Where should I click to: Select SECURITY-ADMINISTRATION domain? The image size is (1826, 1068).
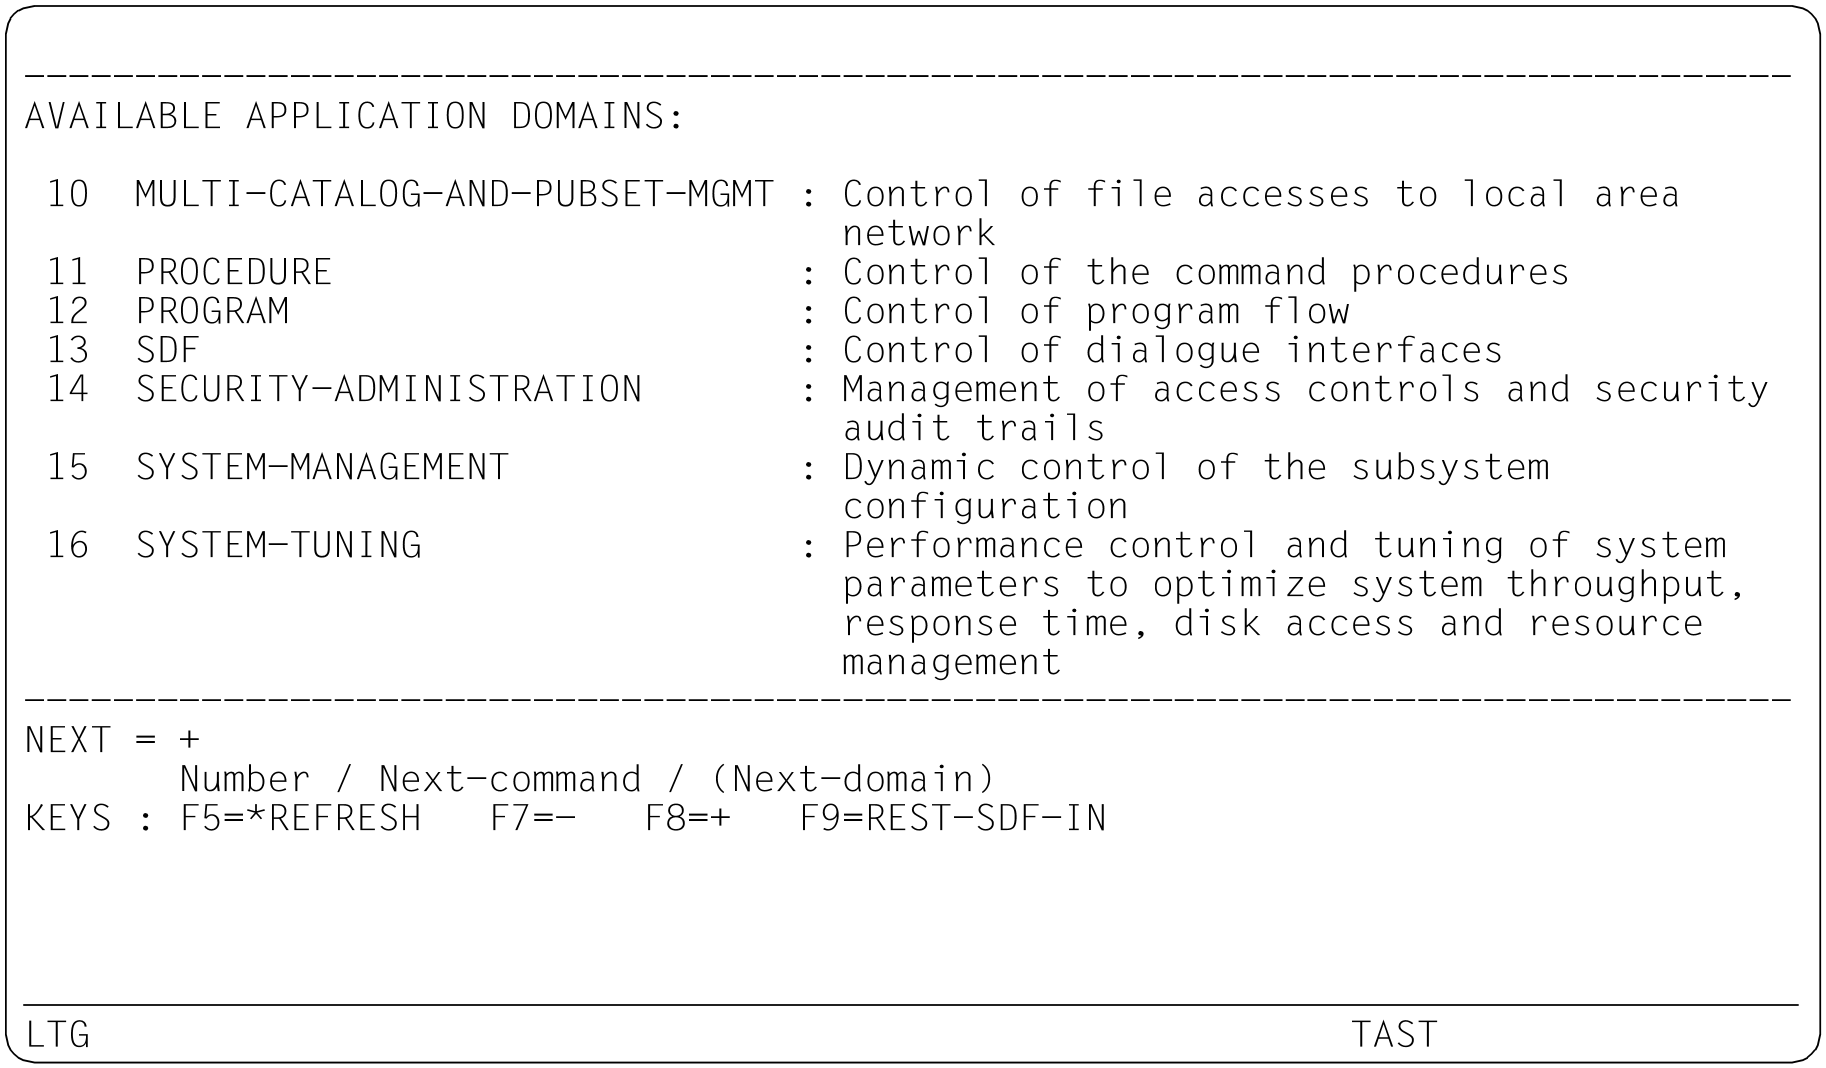(389, 389)
